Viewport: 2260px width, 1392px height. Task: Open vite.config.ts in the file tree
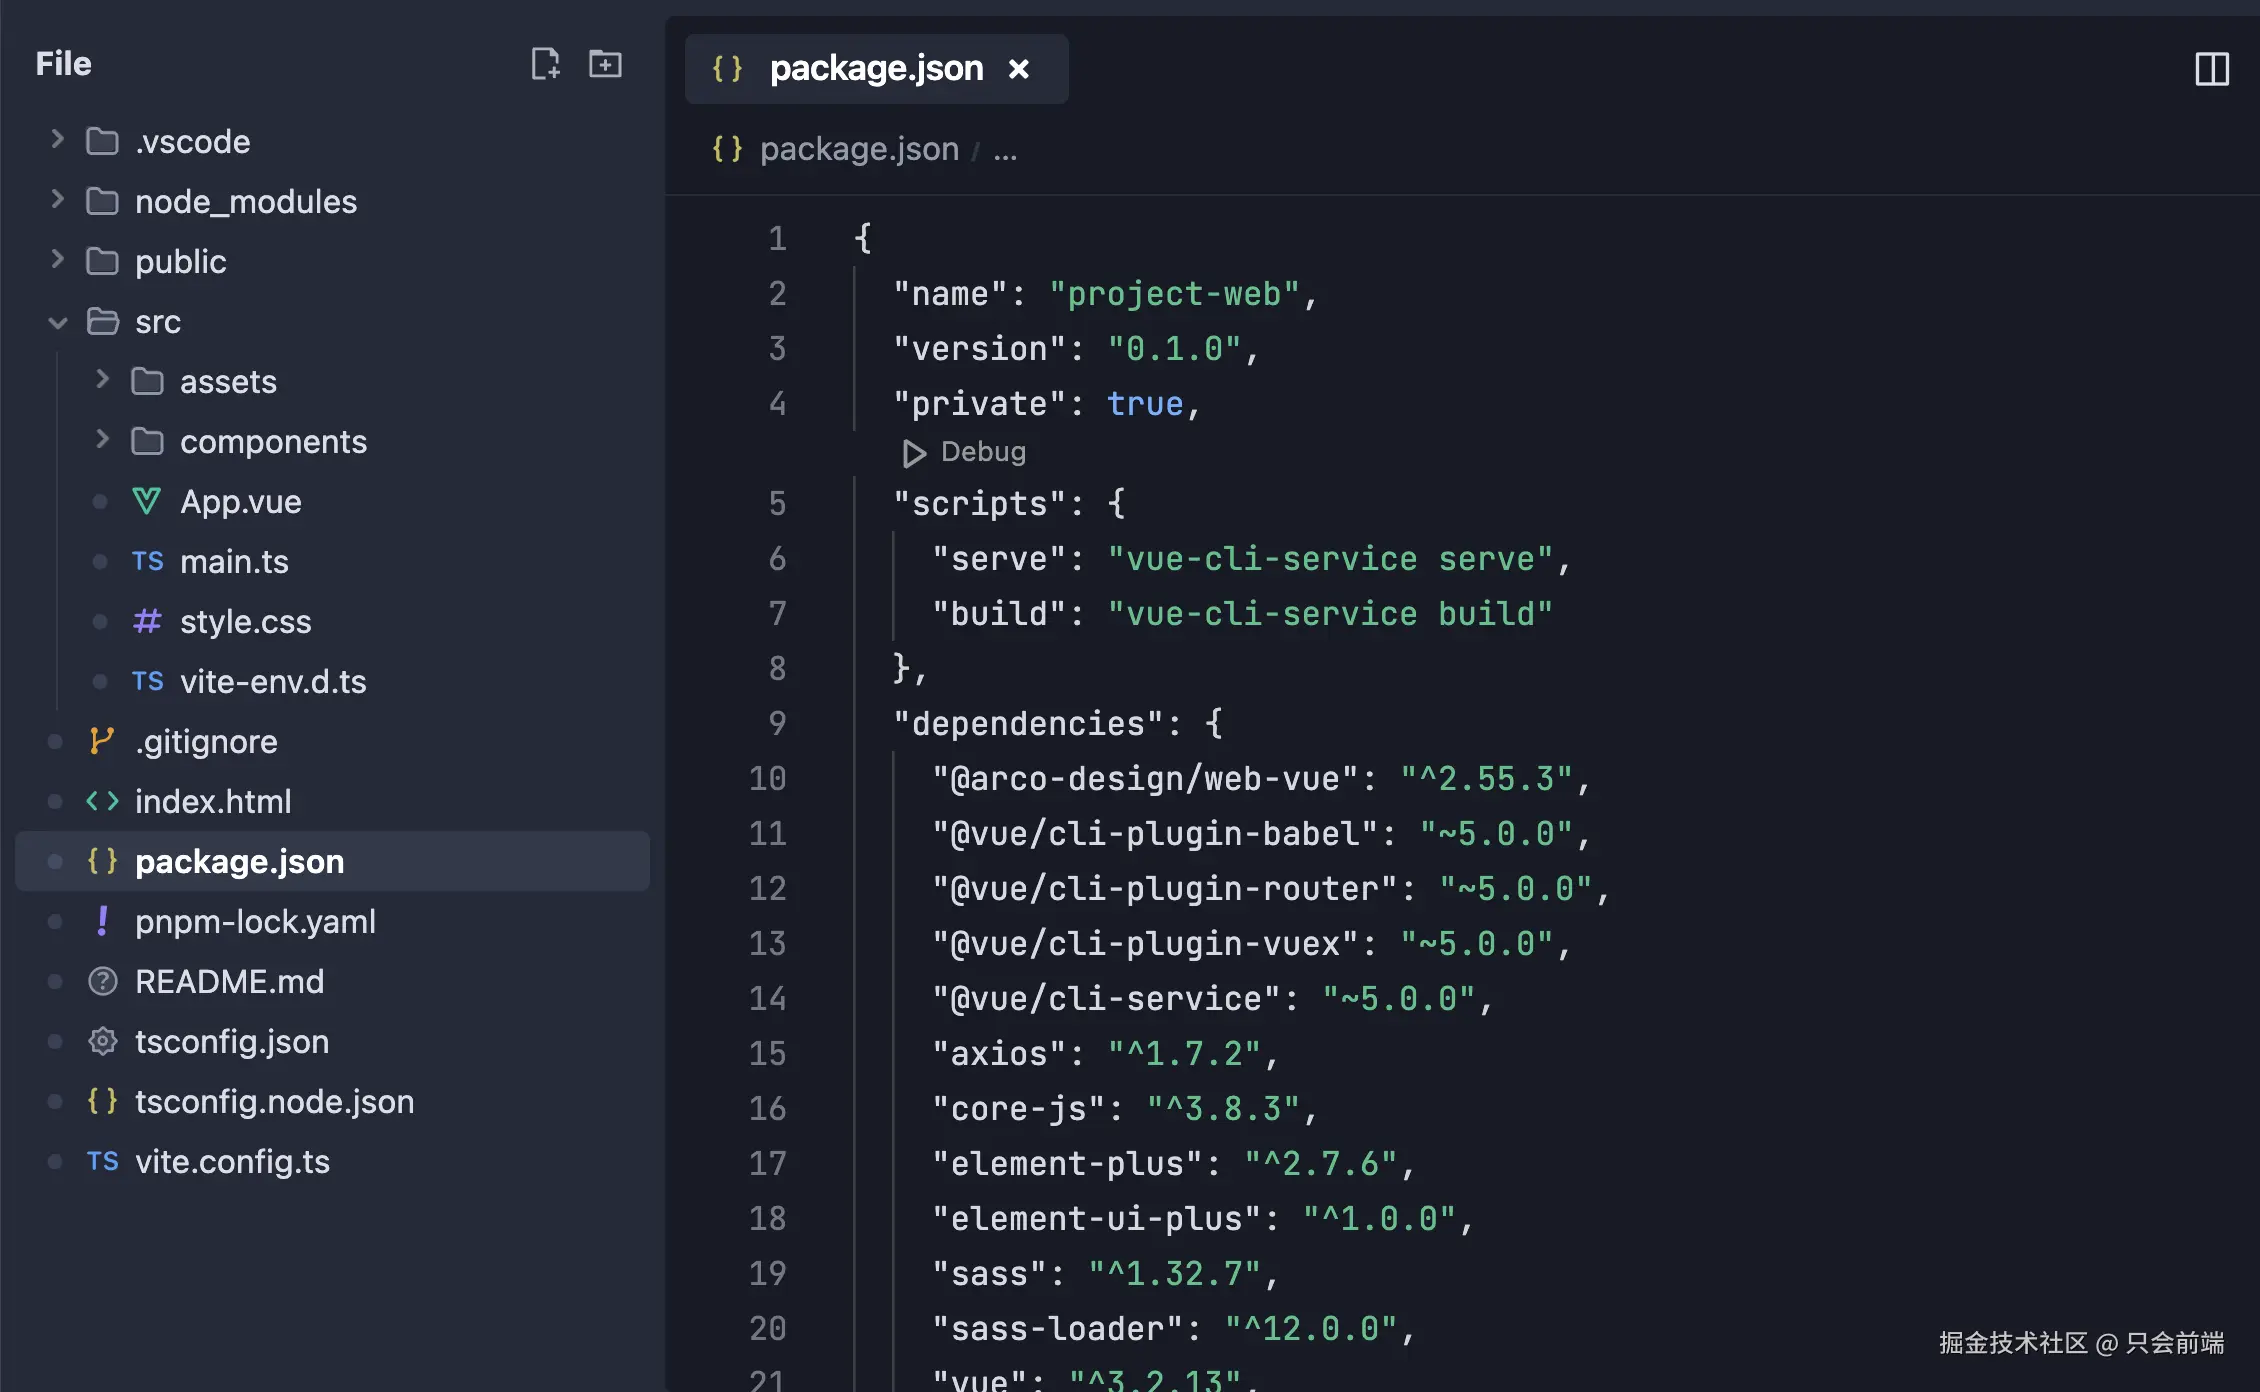click(x=232, y=1161)
